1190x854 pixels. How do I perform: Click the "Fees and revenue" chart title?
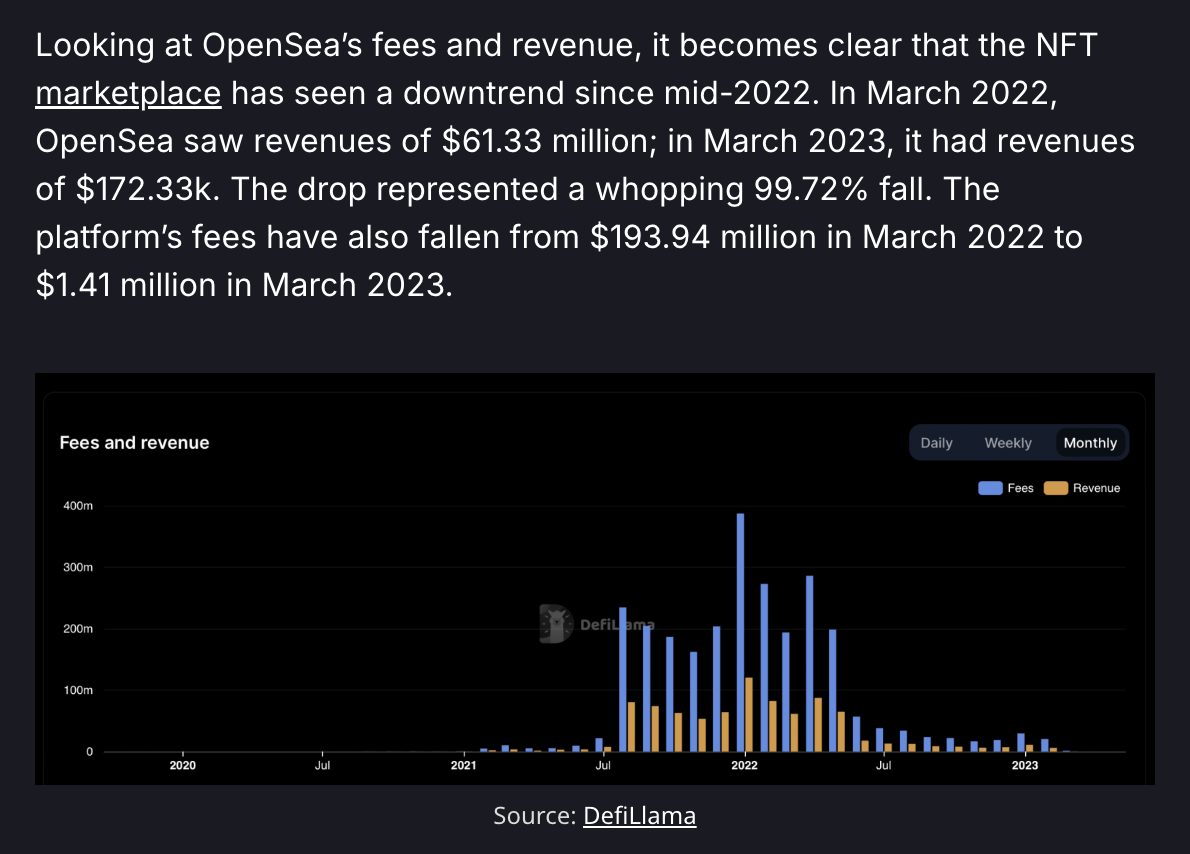click(134, 443)
